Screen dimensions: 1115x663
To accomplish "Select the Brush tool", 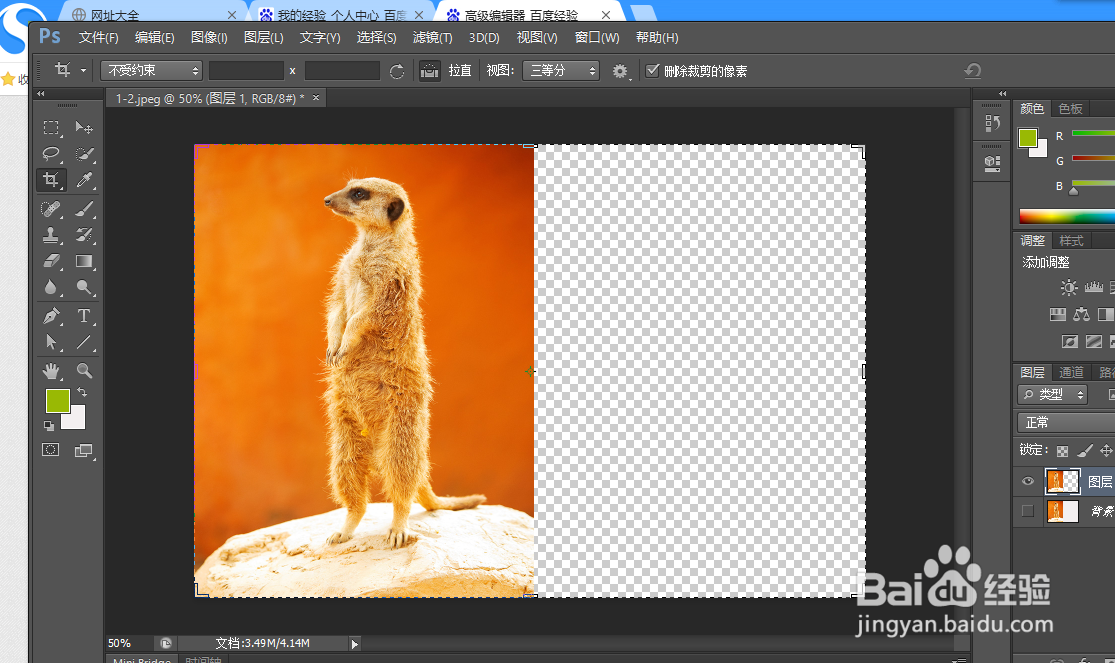I will 84,208.
